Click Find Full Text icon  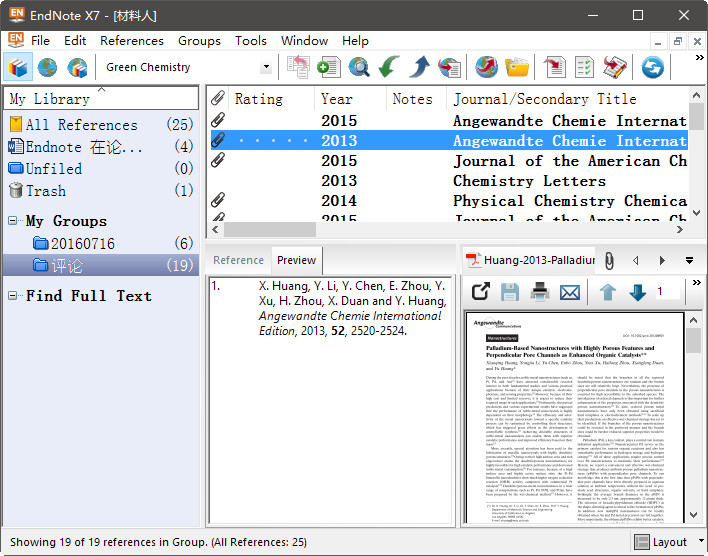450,67
